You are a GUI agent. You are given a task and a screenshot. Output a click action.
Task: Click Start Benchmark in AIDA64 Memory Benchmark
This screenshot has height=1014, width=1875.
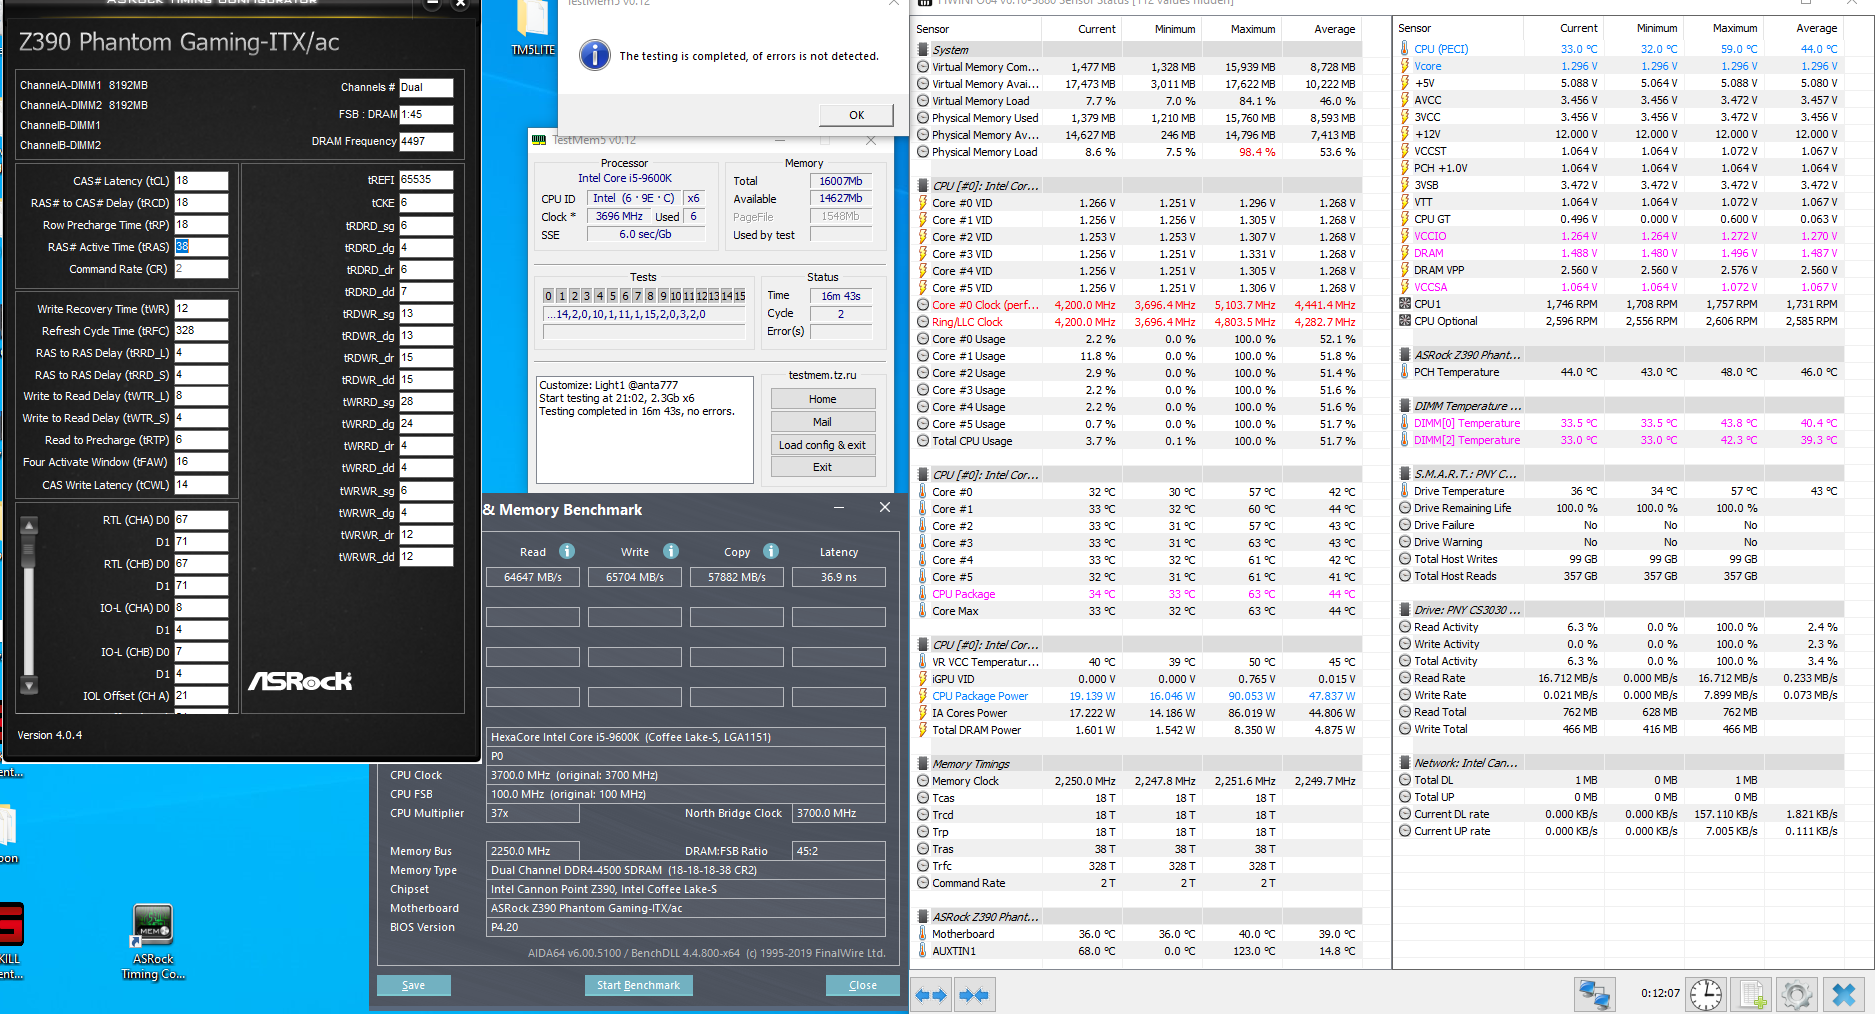pos(638,985)
